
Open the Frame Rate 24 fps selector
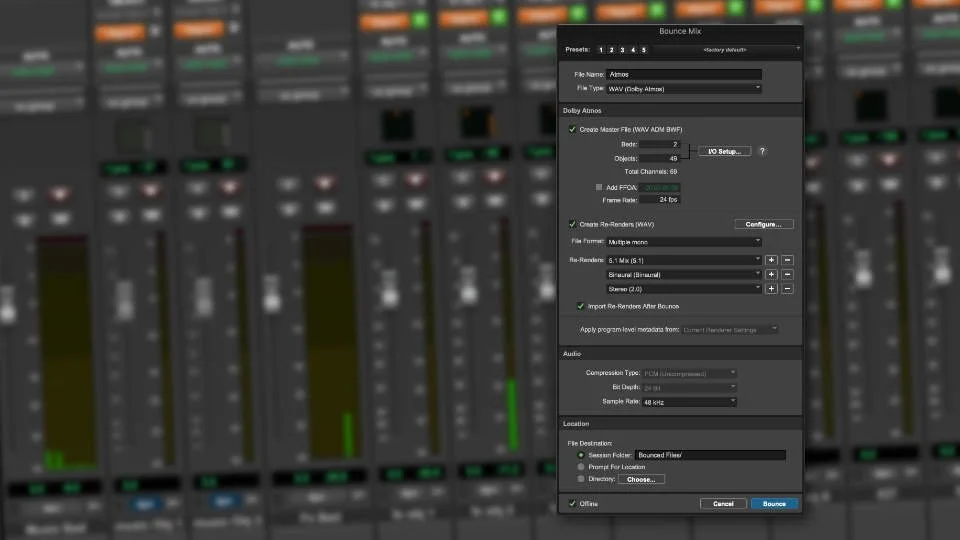point(660,200)
